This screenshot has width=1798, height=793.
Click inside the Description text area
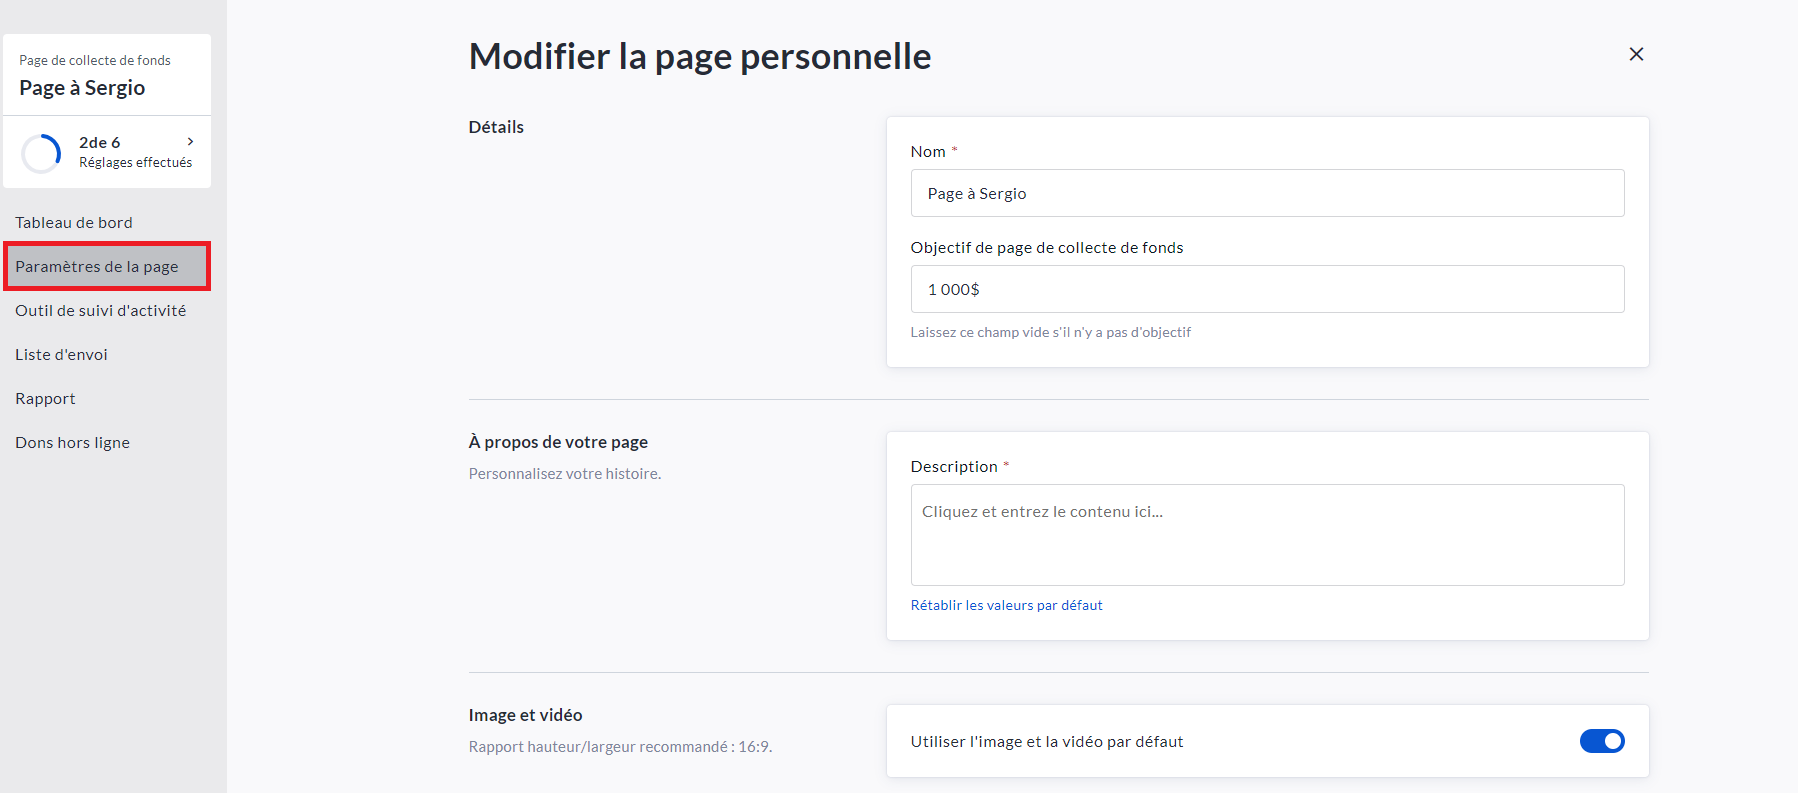point(1266,535)
